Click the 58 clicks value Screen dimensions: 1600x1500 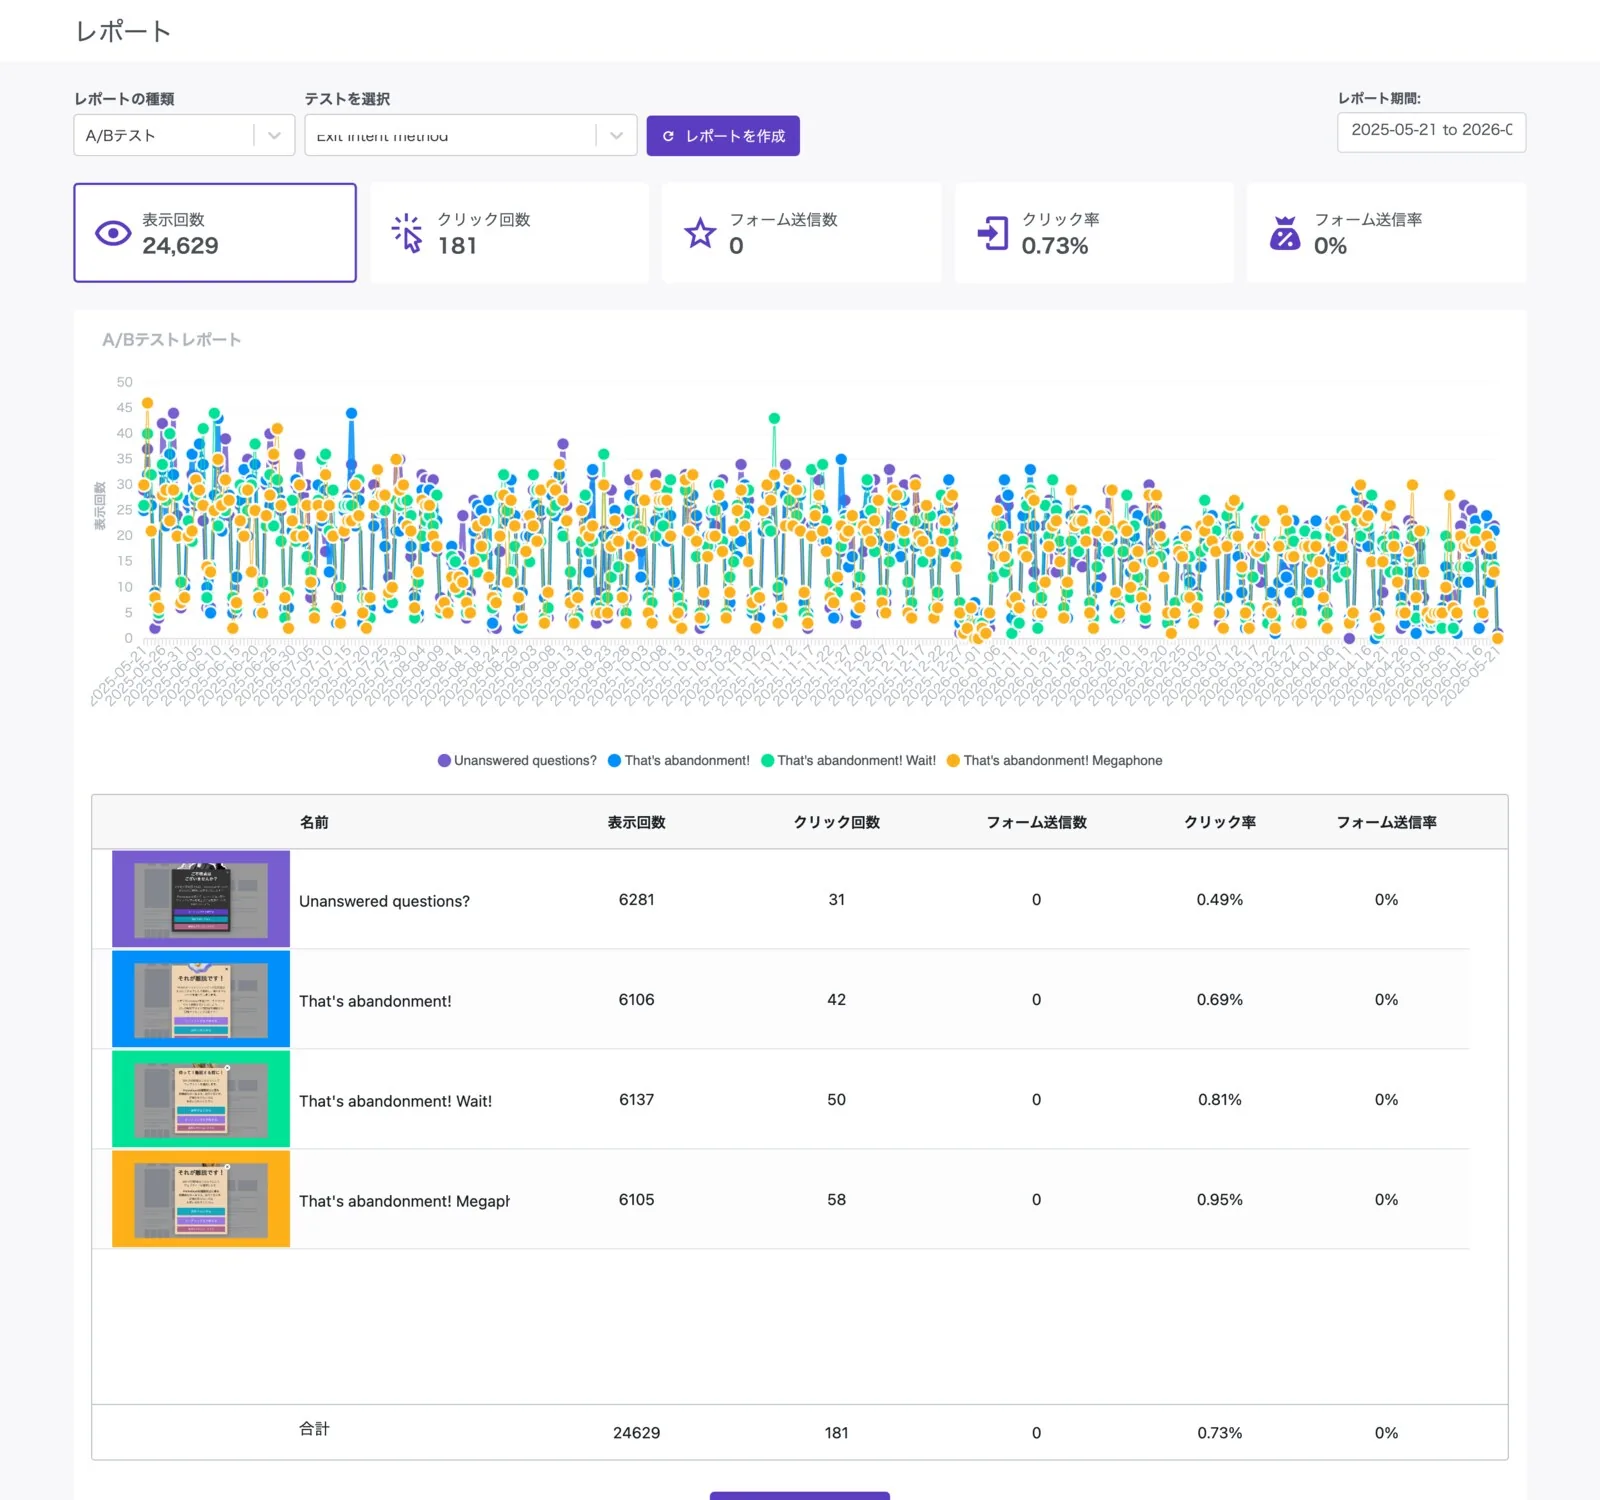pos(837,1200)
